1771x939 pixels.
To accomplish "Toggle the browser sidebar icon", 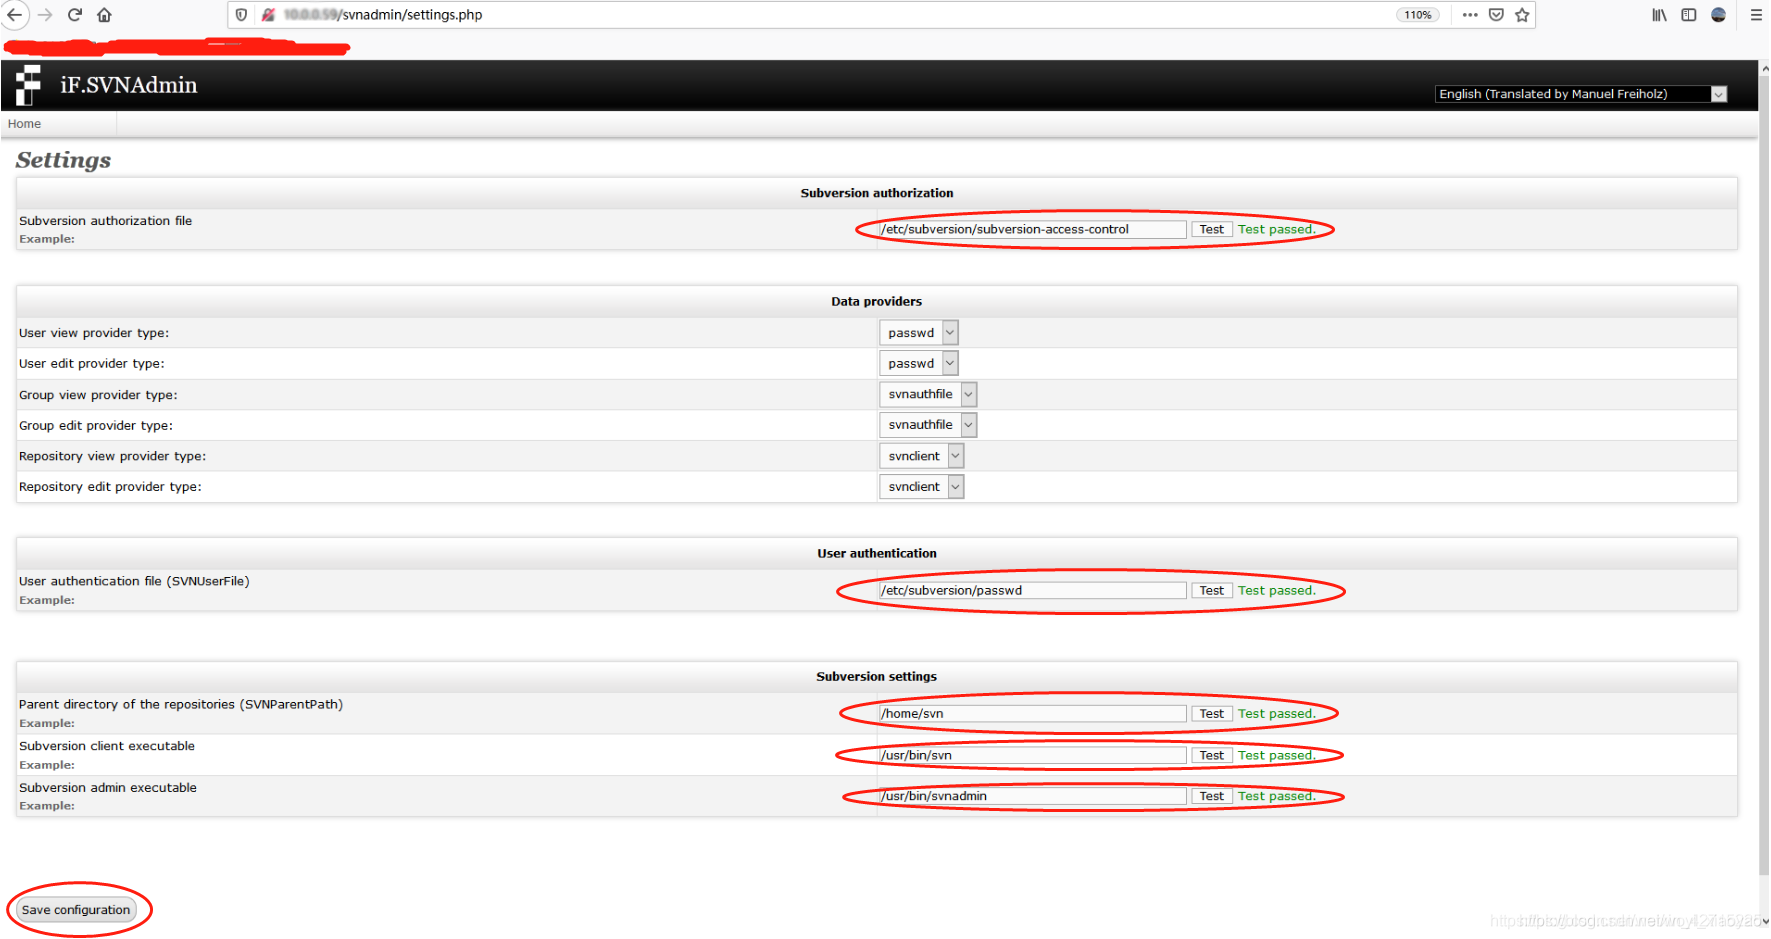I will coord(1689,14).
